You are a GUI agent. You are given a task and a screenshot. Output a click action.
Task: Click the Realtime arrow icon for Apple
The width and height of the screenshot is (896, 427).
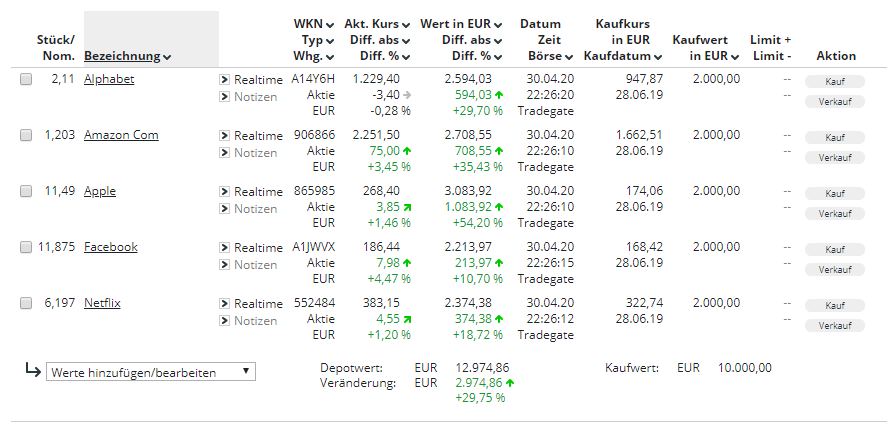click(x=224, y=192)
